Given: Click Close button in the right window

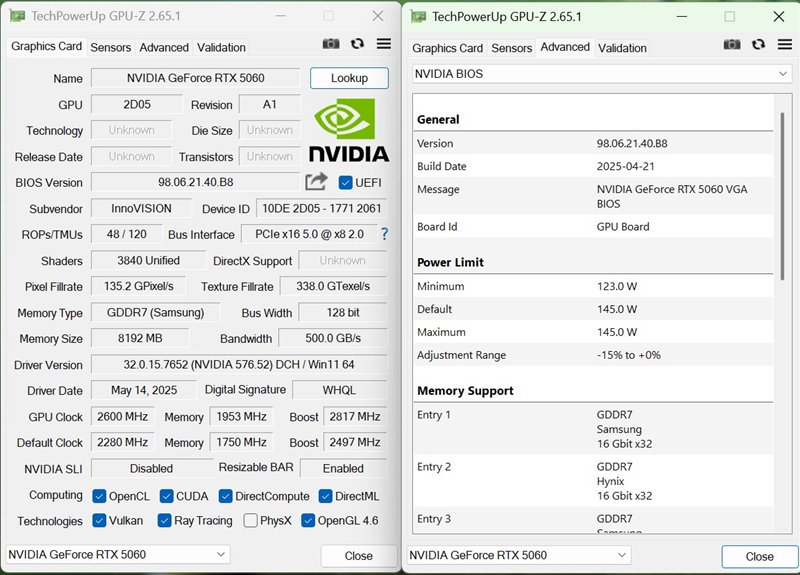Looking at the screenshot, I should click(x=759, y=556).
